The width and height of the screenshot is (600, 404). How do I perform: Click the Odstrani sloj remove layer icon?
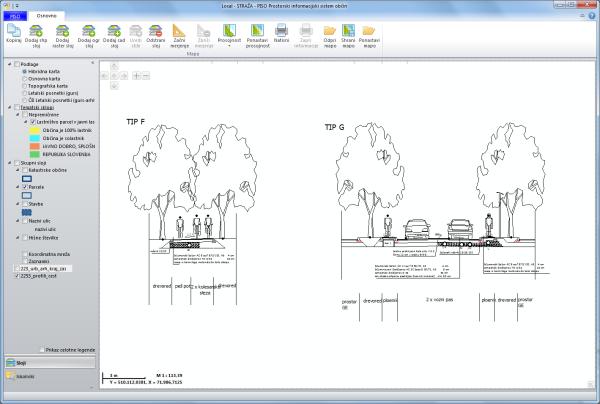pyautogui.click(x=154, y=34)
